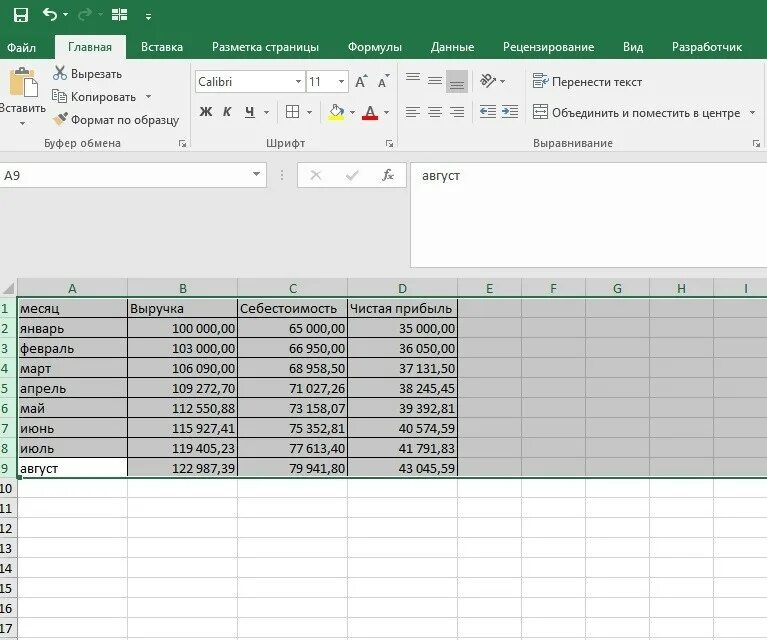Click cancel X icon in formula bar
The image size is (767, 640).
tap(316, 175)
